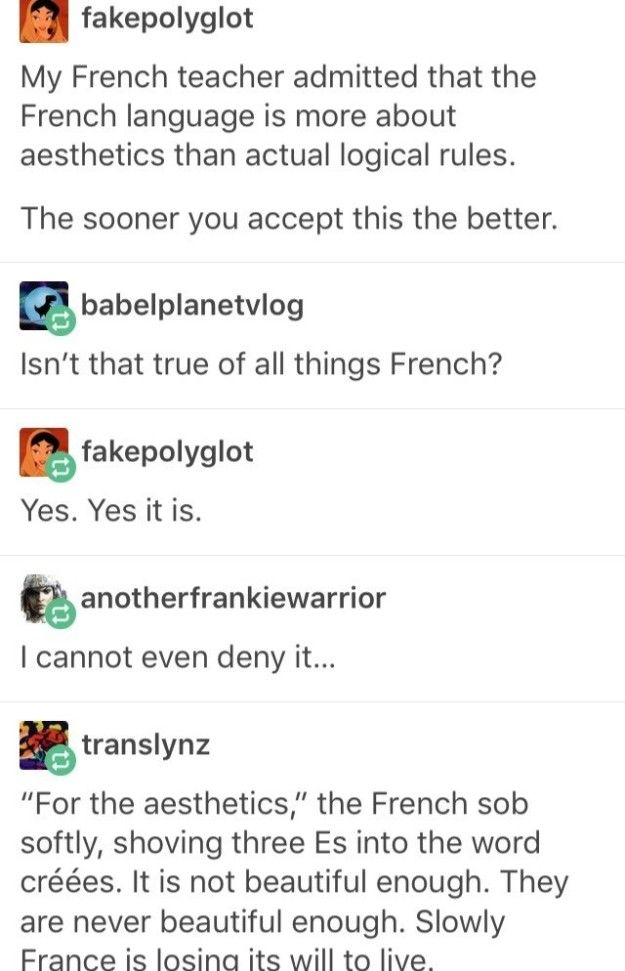Image resolution: width=625 pixels, height=971 pixels.
Task: Open anotherfrankiewarrior's avatar picture
Action: point(44,598)
